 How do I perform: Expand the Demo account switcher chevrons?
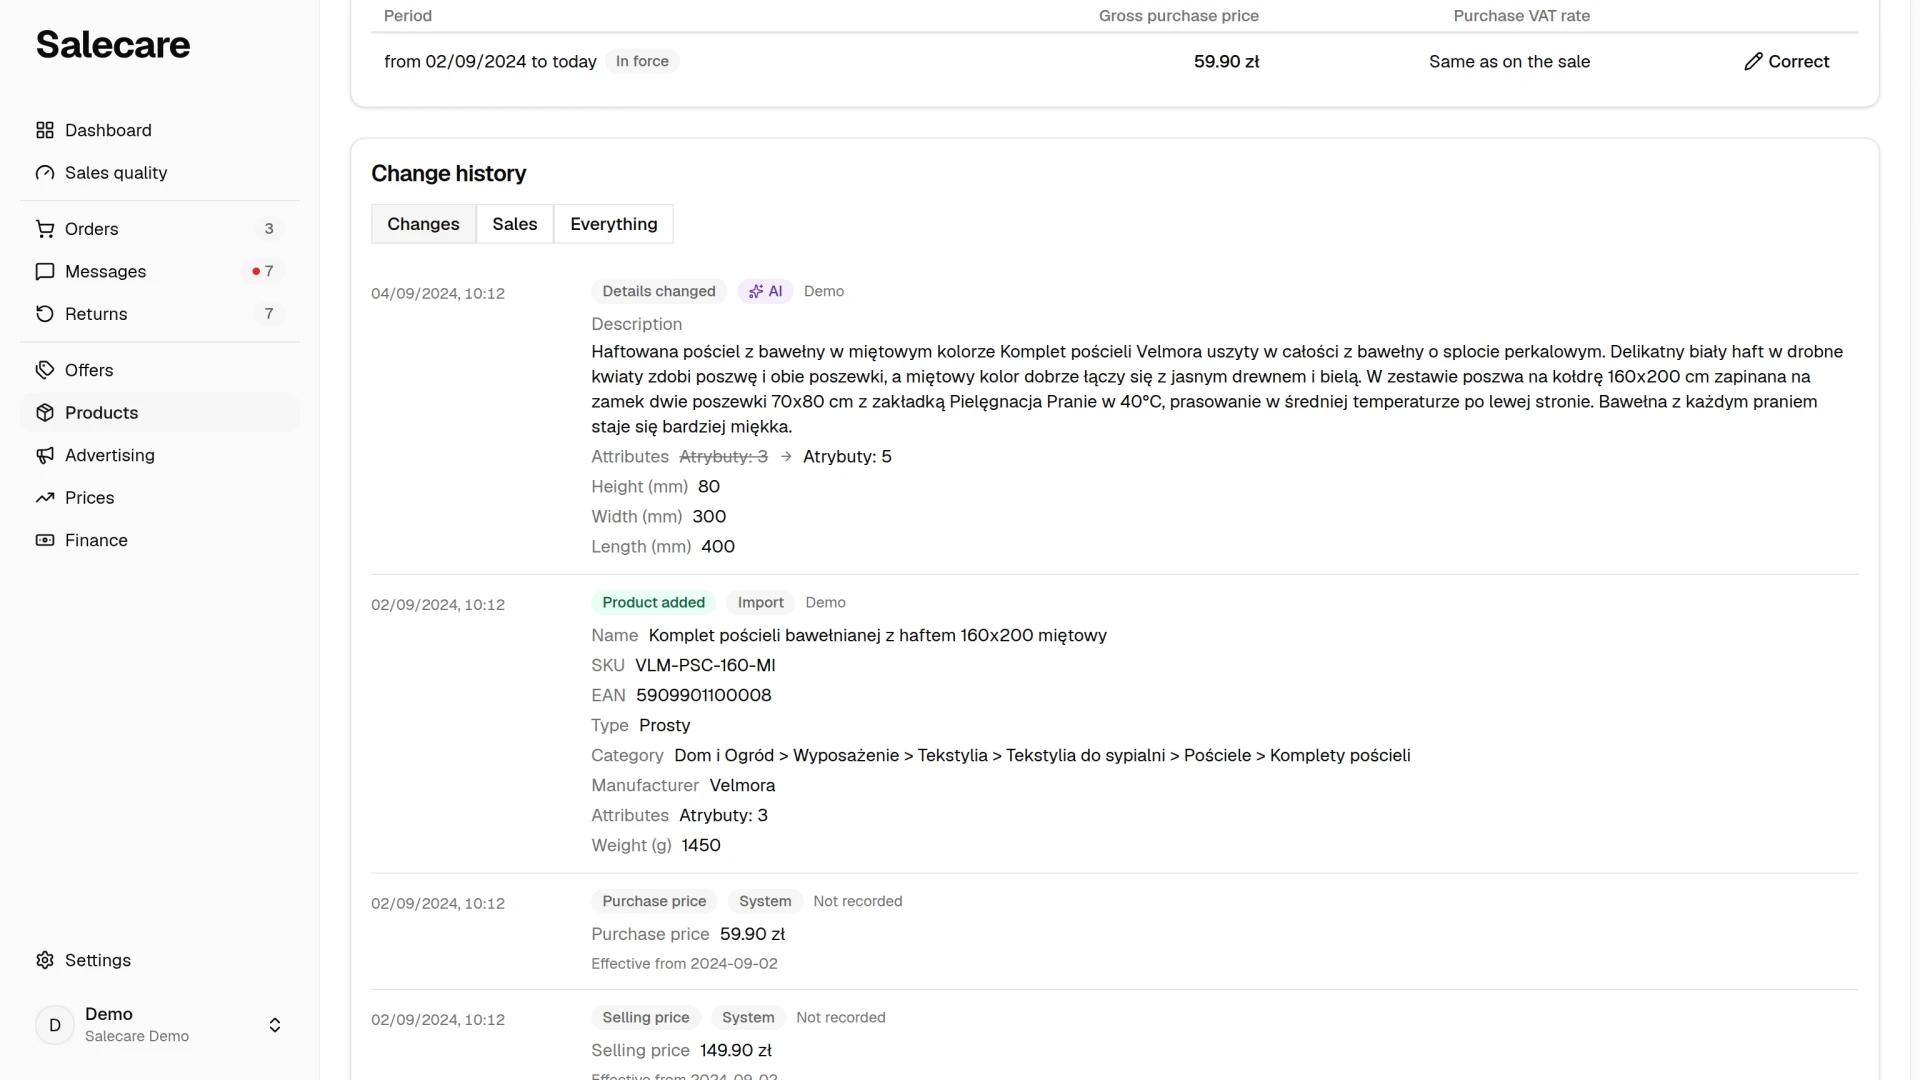coord(275,1025)
